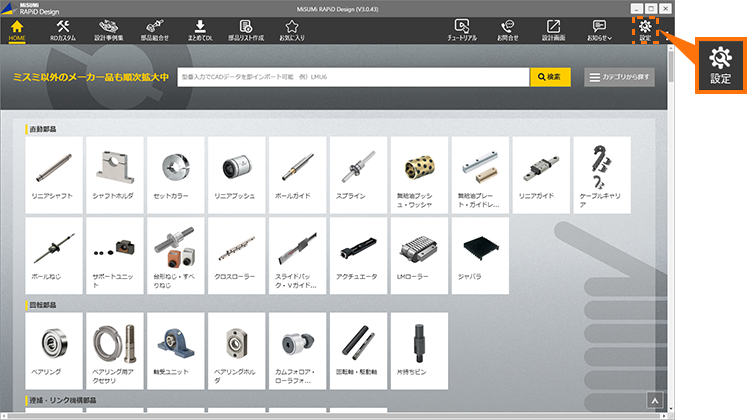Open 設定 gear in the toolbar
Image resolution: width=747 pixels, height=420 pixels.
click(646, 30)
